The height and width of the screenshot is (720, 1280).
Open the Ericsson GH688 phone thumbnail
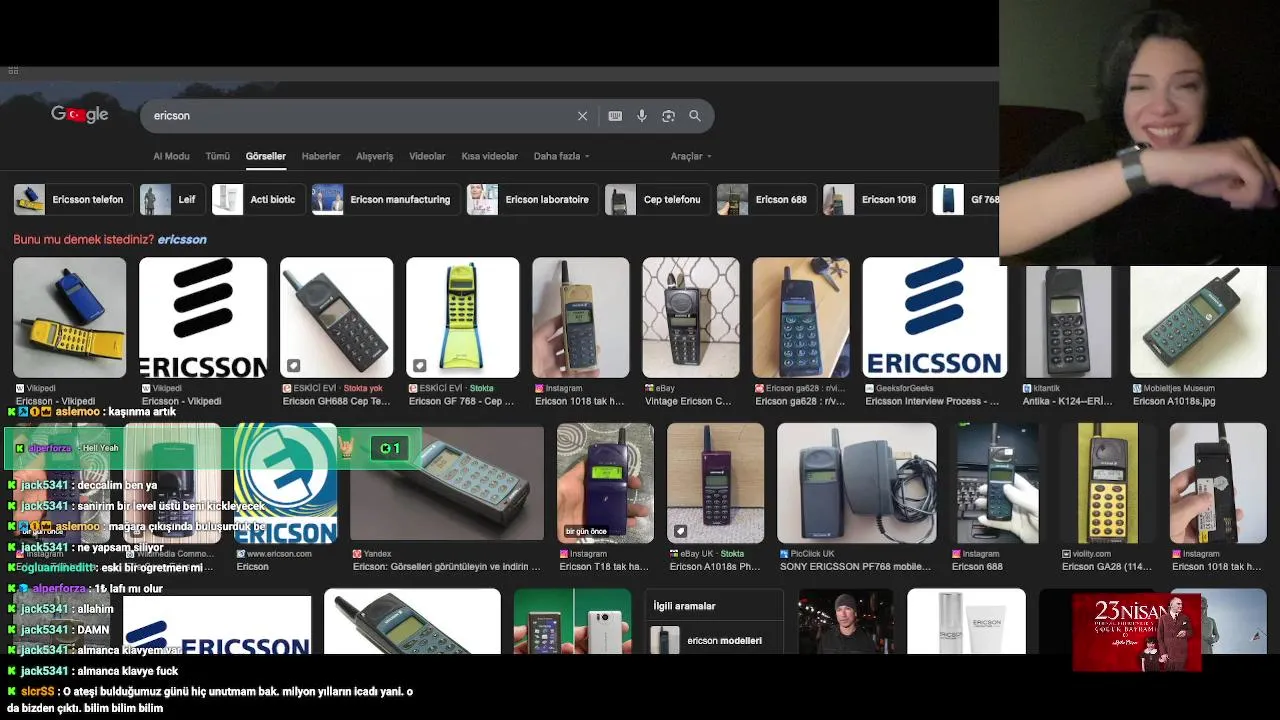point(337,318)
